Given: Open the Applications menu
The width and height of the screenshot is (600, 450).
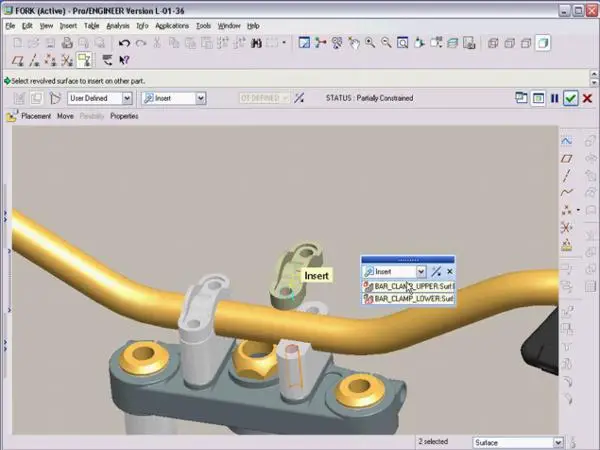Looking at the screenshot, I should point(172,26).
